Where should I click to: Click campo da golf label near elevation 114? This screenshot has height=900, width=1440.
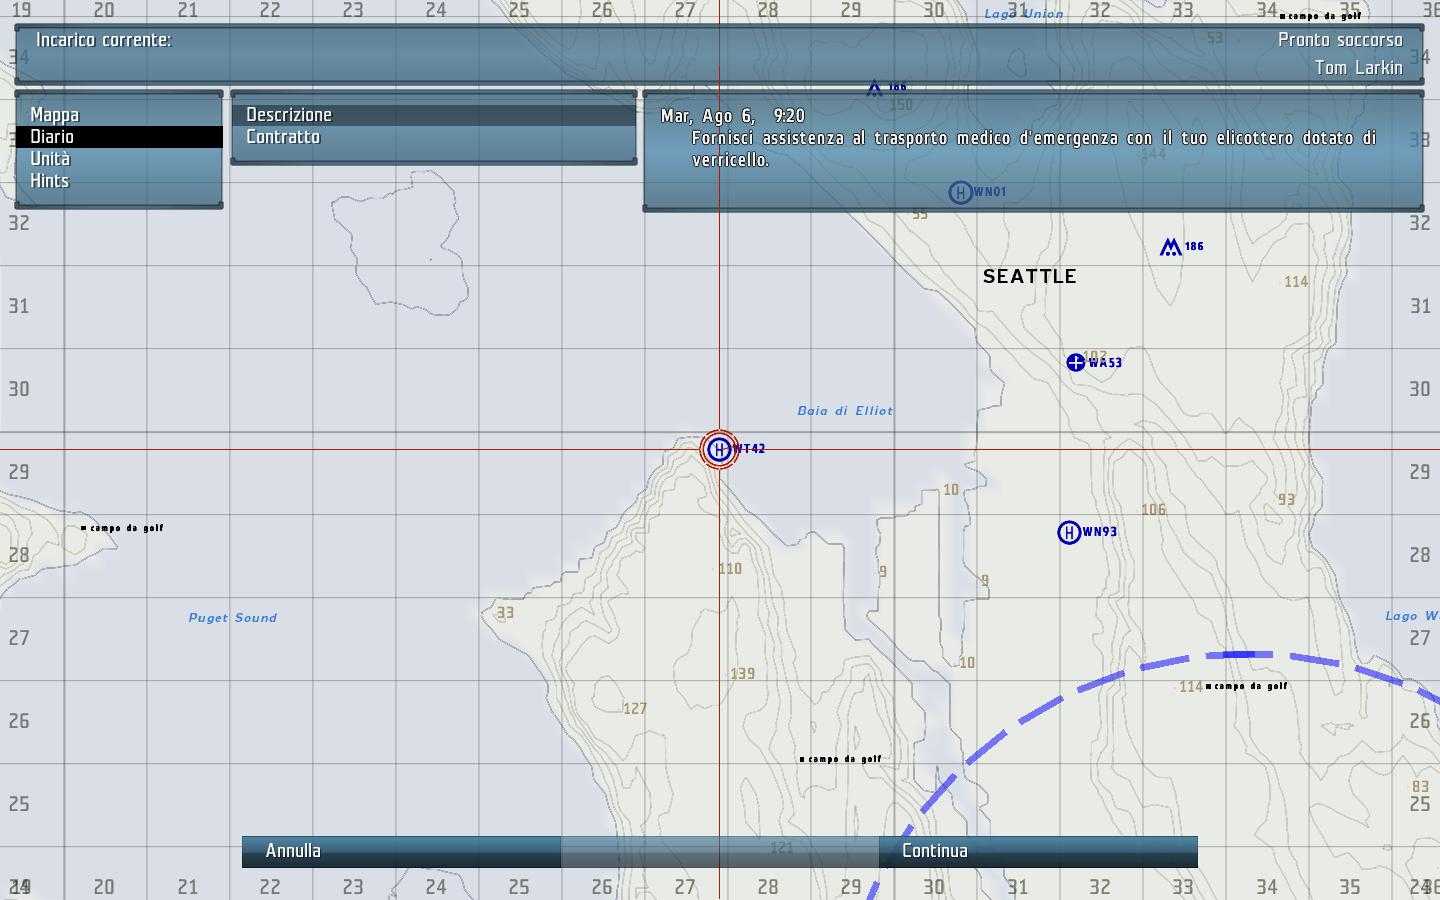click(x=1247, y=686)
